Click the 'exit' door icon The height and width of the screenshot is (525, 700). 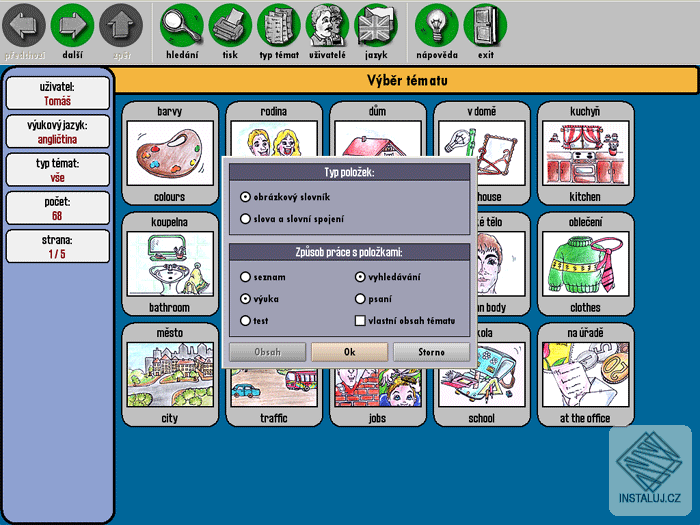[x=485, y=26]
